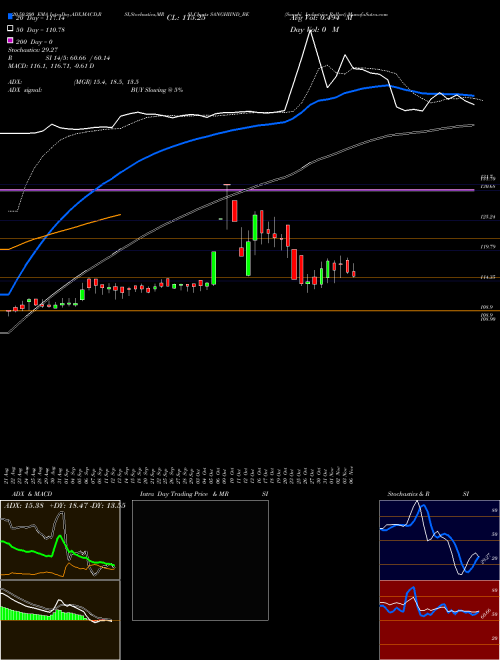Click the 'ADX signal:' label
Image resolution: width=500 pixels, height=660 pixels.
click(25, 90)
